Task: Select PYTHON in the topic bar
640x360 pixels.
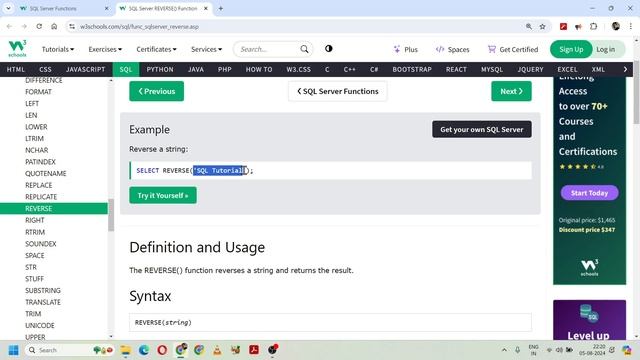Action: click(160, 69)
